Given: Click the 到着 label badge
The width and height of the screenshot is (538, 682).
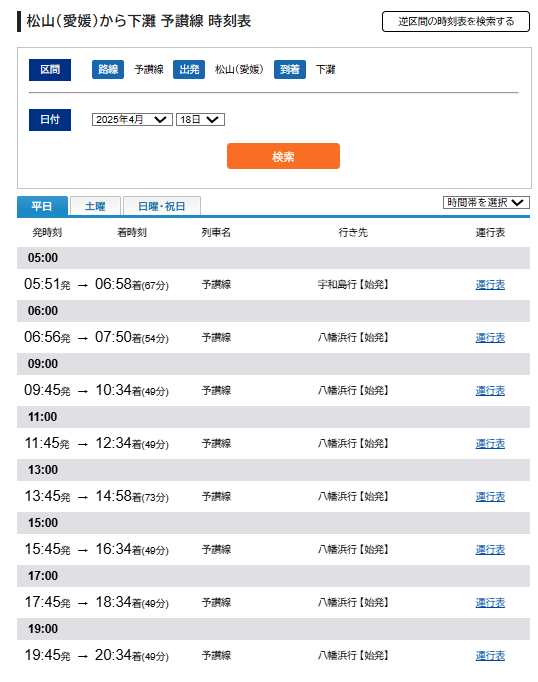Looking at the screenshot, I should pyautogui.click(x=290, y=70).
